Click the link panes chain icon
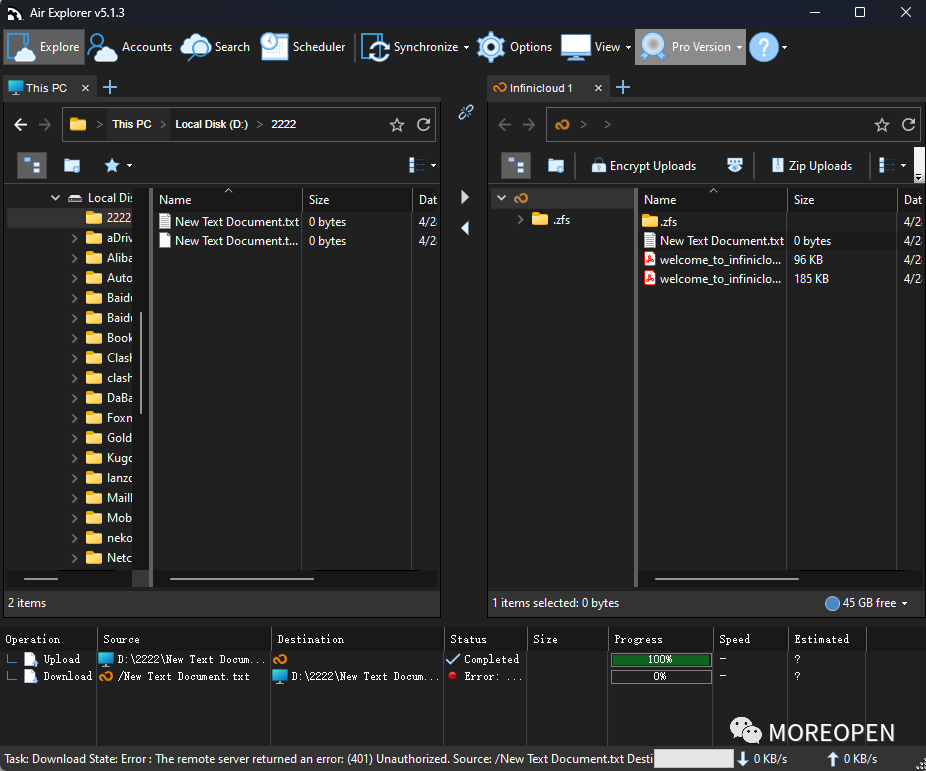The height and width of the screenshot is (771, 926). tap(466, 112)
